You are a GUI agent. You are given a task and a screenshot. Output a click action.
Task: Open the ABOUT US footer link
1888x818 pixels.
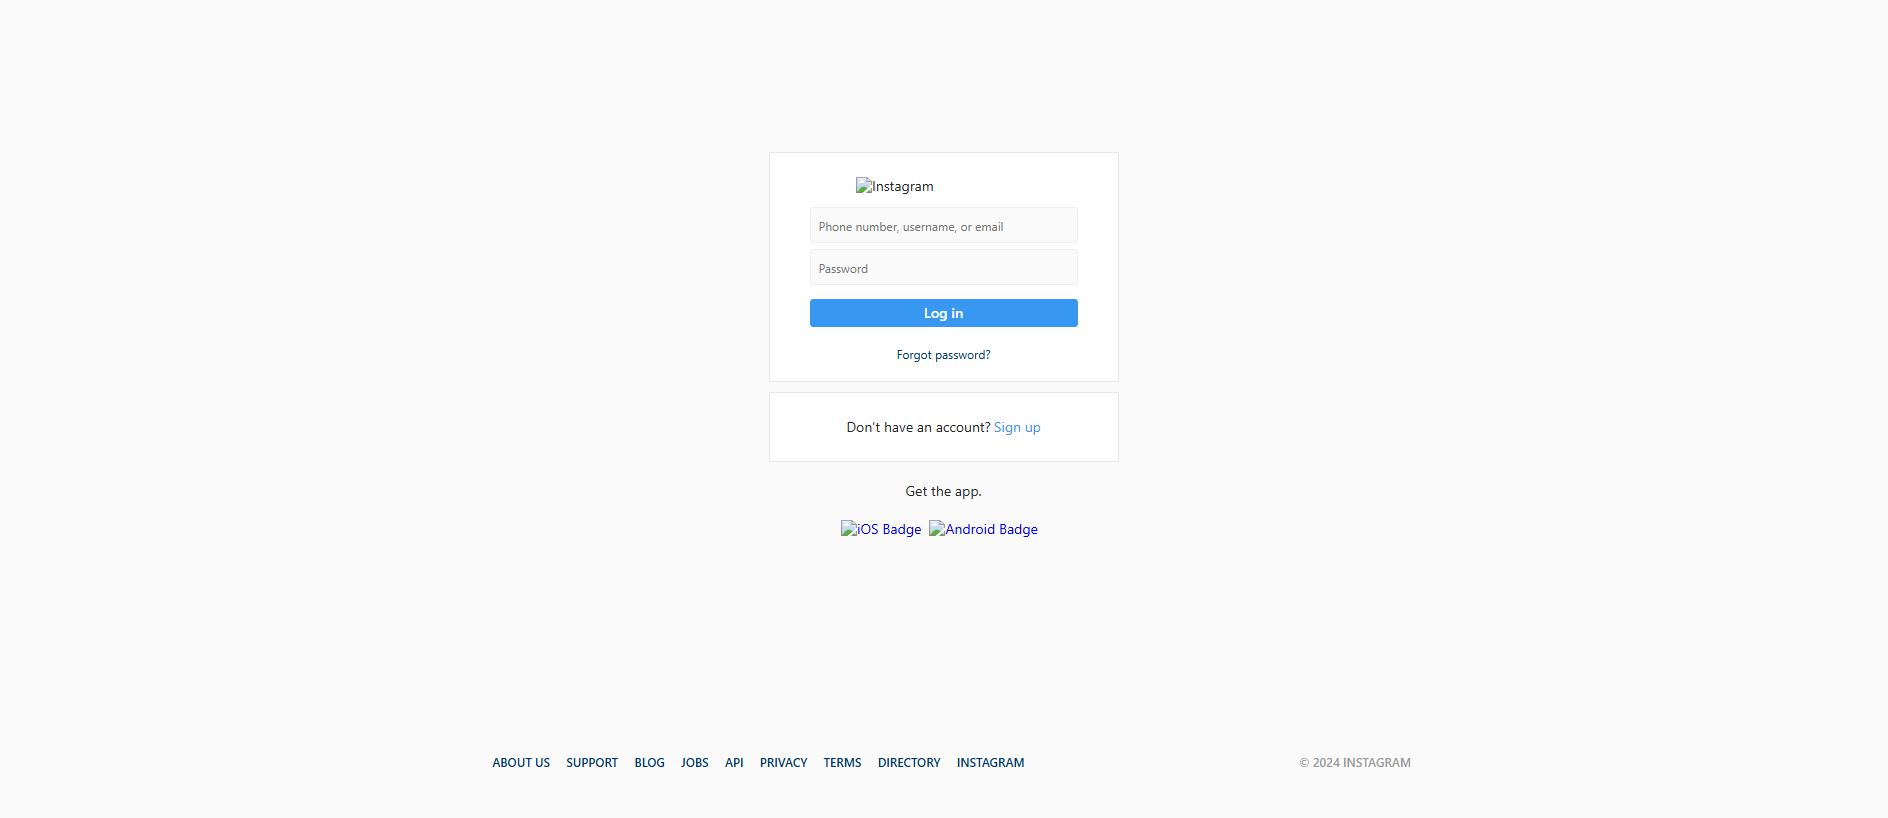(x=521, y=763)
